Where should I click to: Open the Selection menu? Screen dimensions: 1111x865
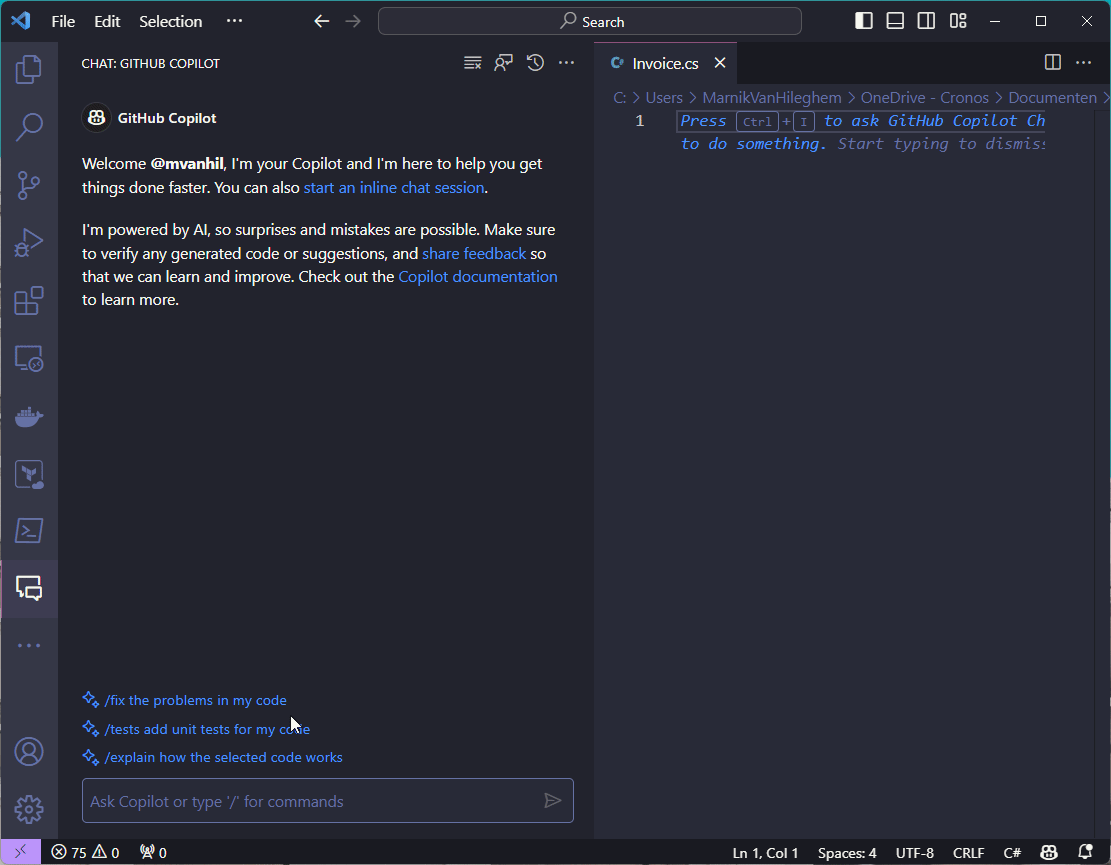coord(170,22)
